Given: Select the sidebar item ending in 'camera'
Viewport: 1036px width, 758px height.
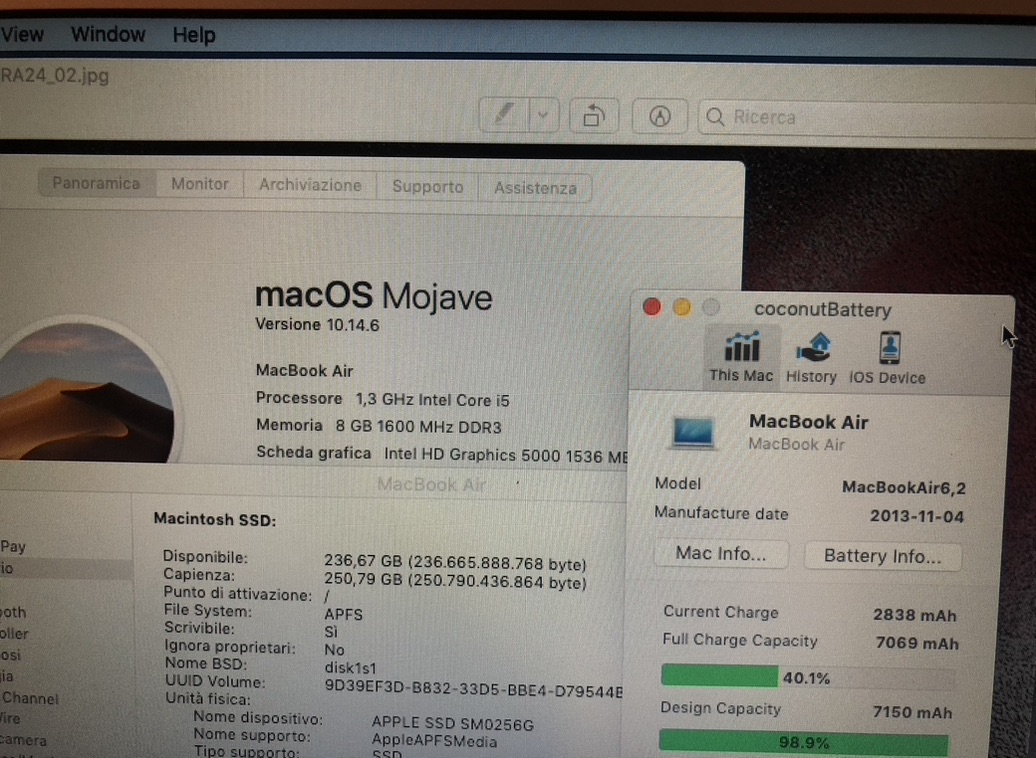Looking at the screenshot, I should coord(23,739).
